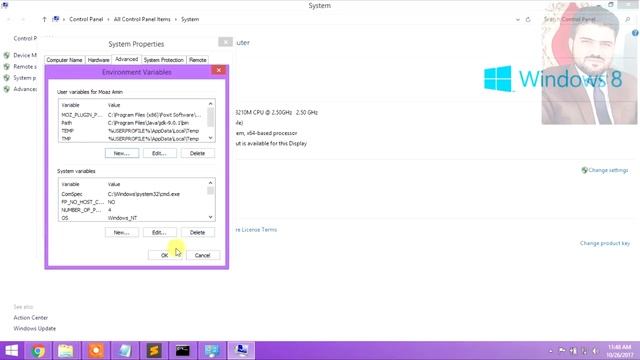640x360 pixels.
Task: Click Edit under System variables
Action: 160,232
